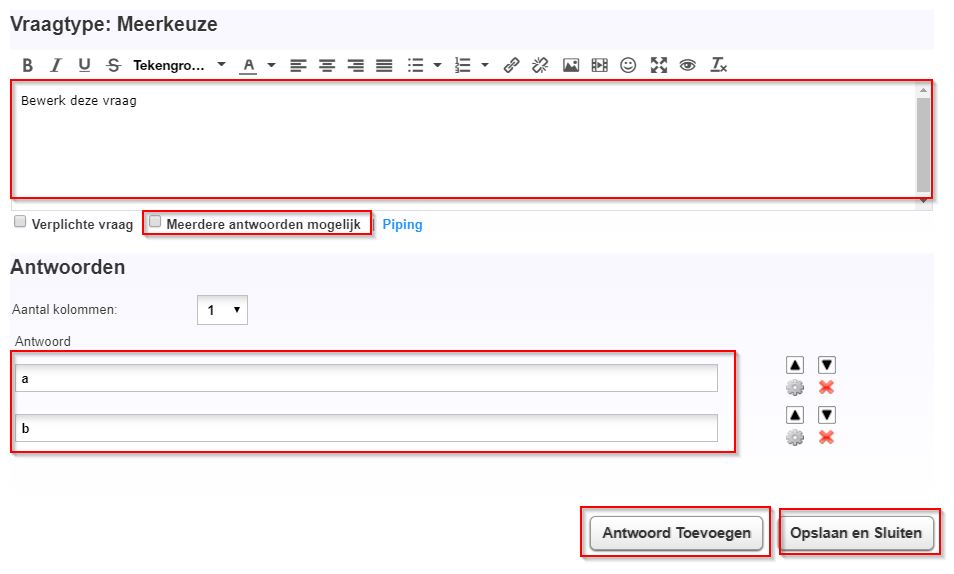Toggle bold formatting in the editor toolbar
This screenshot has width=954, height=574.
tap(27, 66)
